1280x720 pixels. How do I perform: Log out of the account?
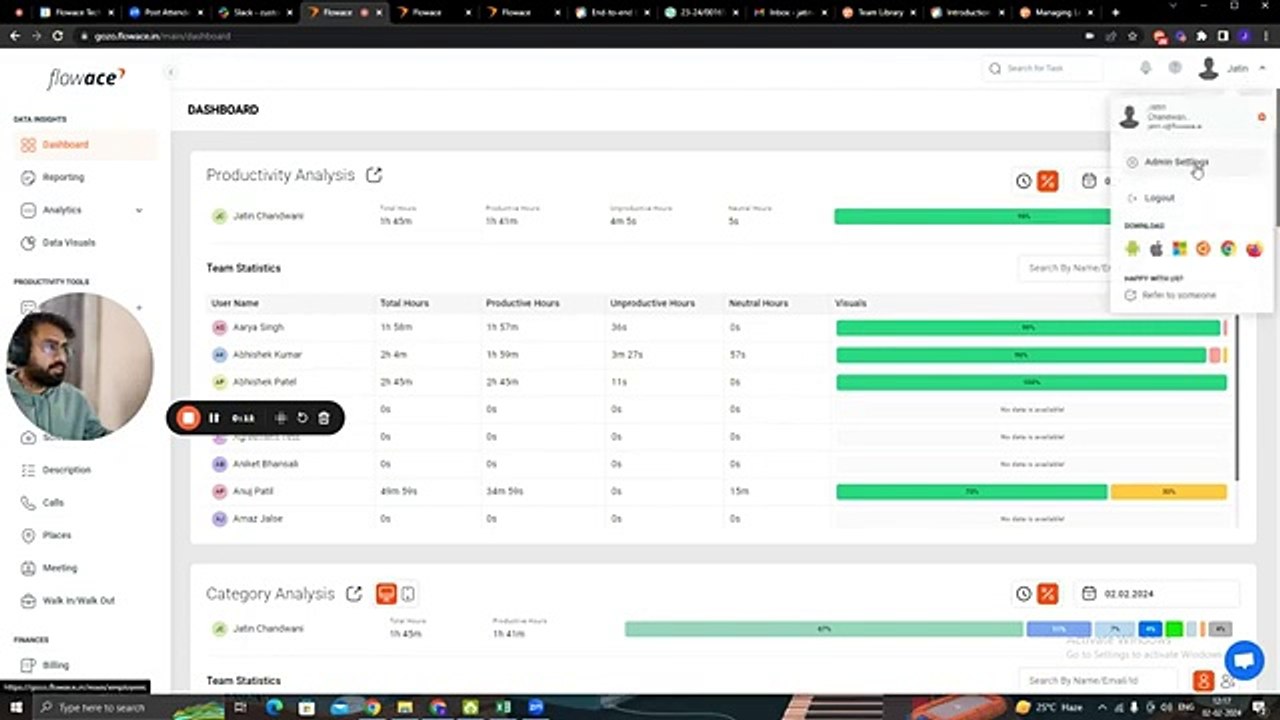point(1159,198)
